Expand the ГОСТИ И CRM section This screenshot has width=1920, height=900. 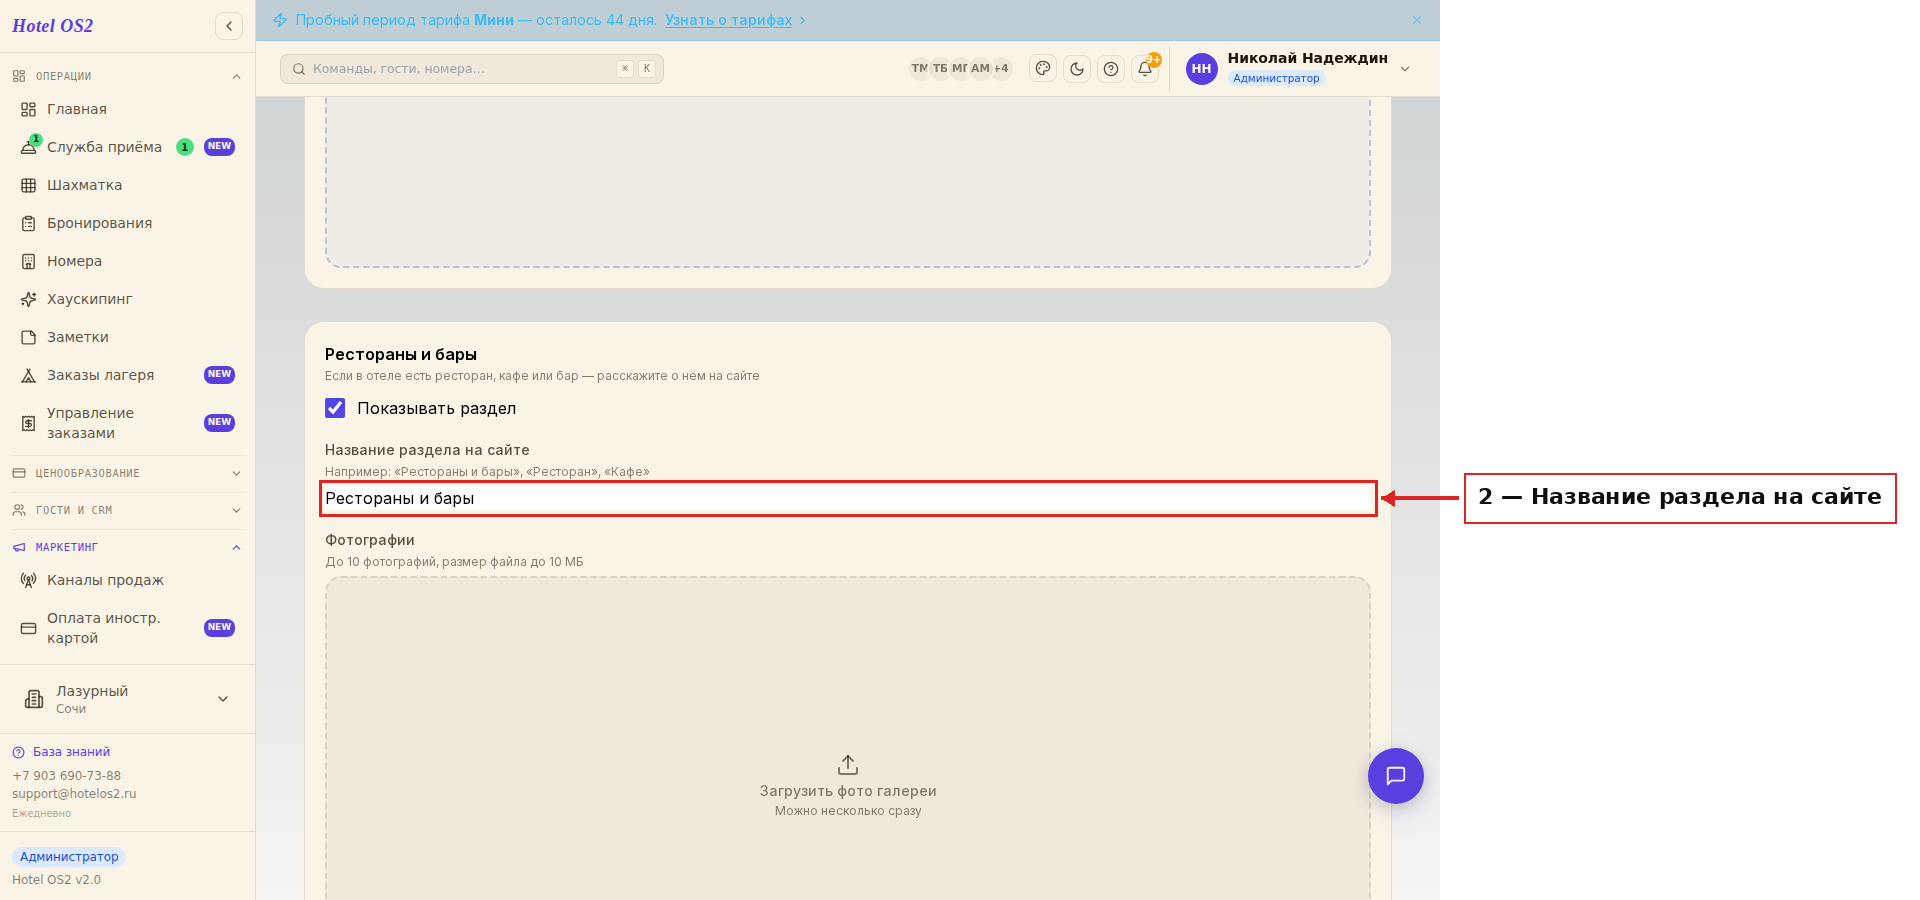[127, 510]
